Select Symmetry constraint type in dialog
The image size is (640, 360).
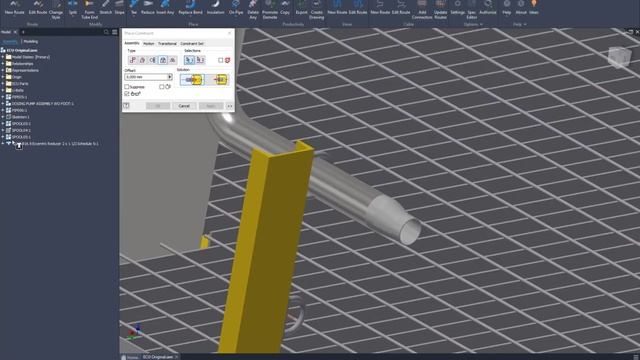[173, 60]
